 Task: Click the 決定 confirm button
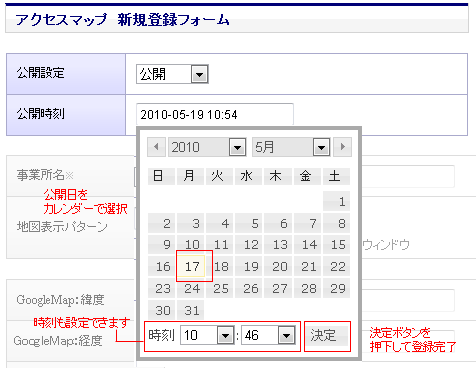pos(327,336)
